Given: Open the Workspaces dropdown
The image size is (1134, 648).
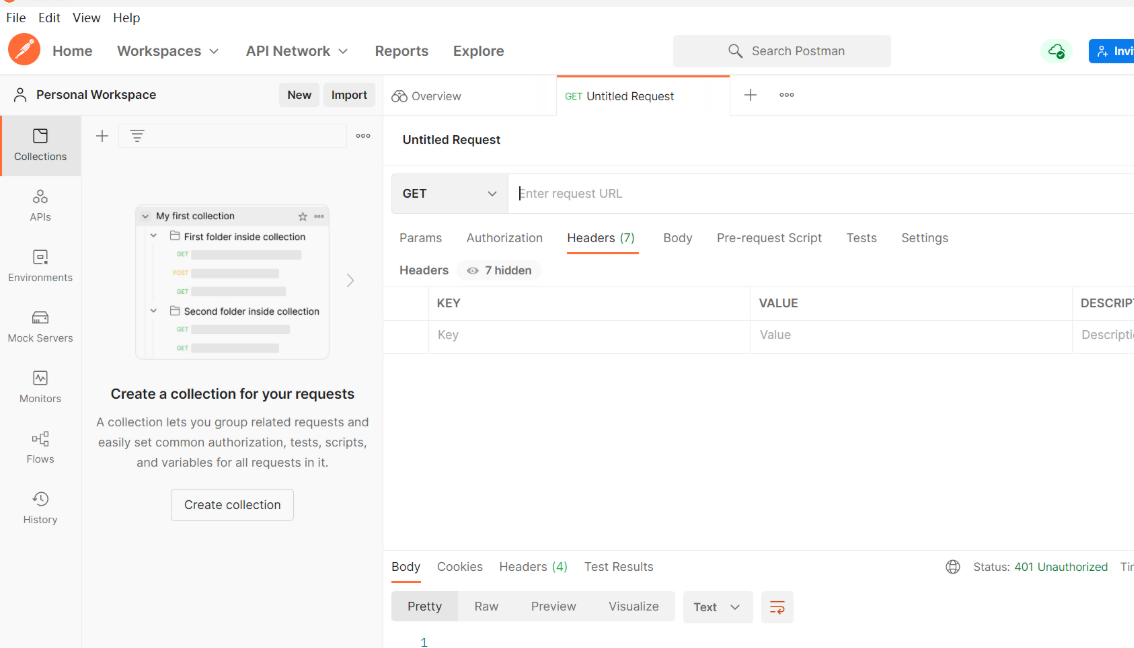Looking at the screenshot, I should click(168, 51).
